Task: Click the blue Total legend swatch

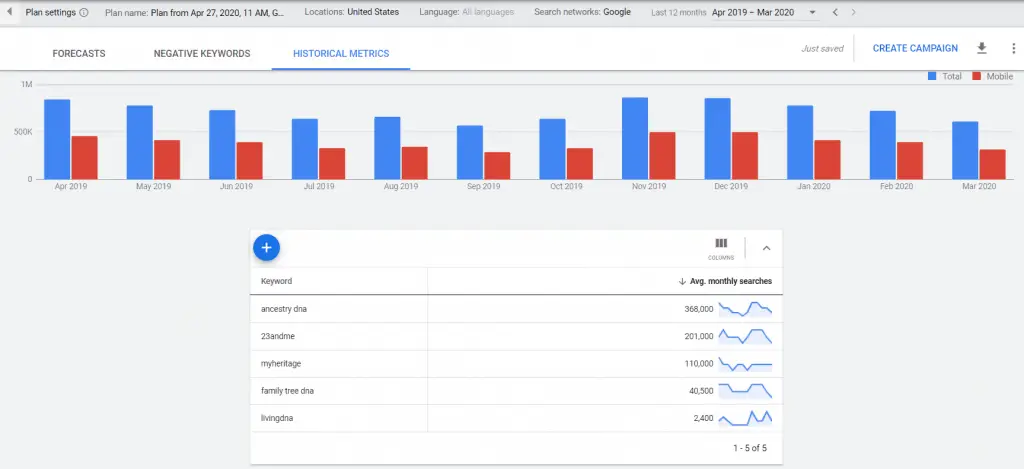Action: coord(932,76)
